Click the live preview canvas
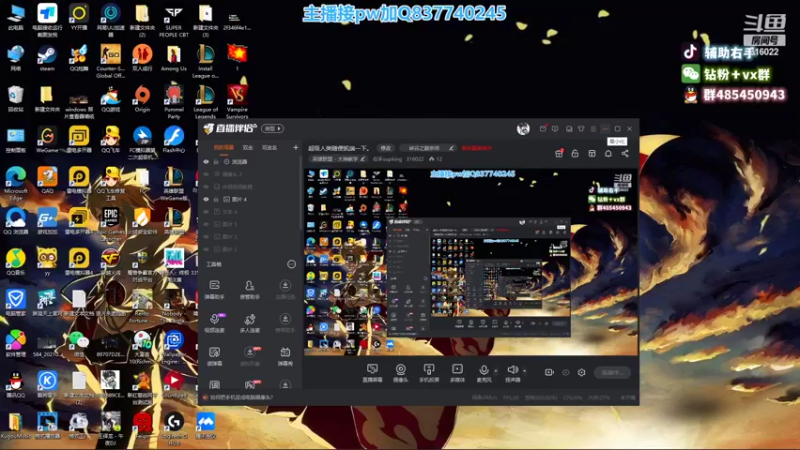 470,262
